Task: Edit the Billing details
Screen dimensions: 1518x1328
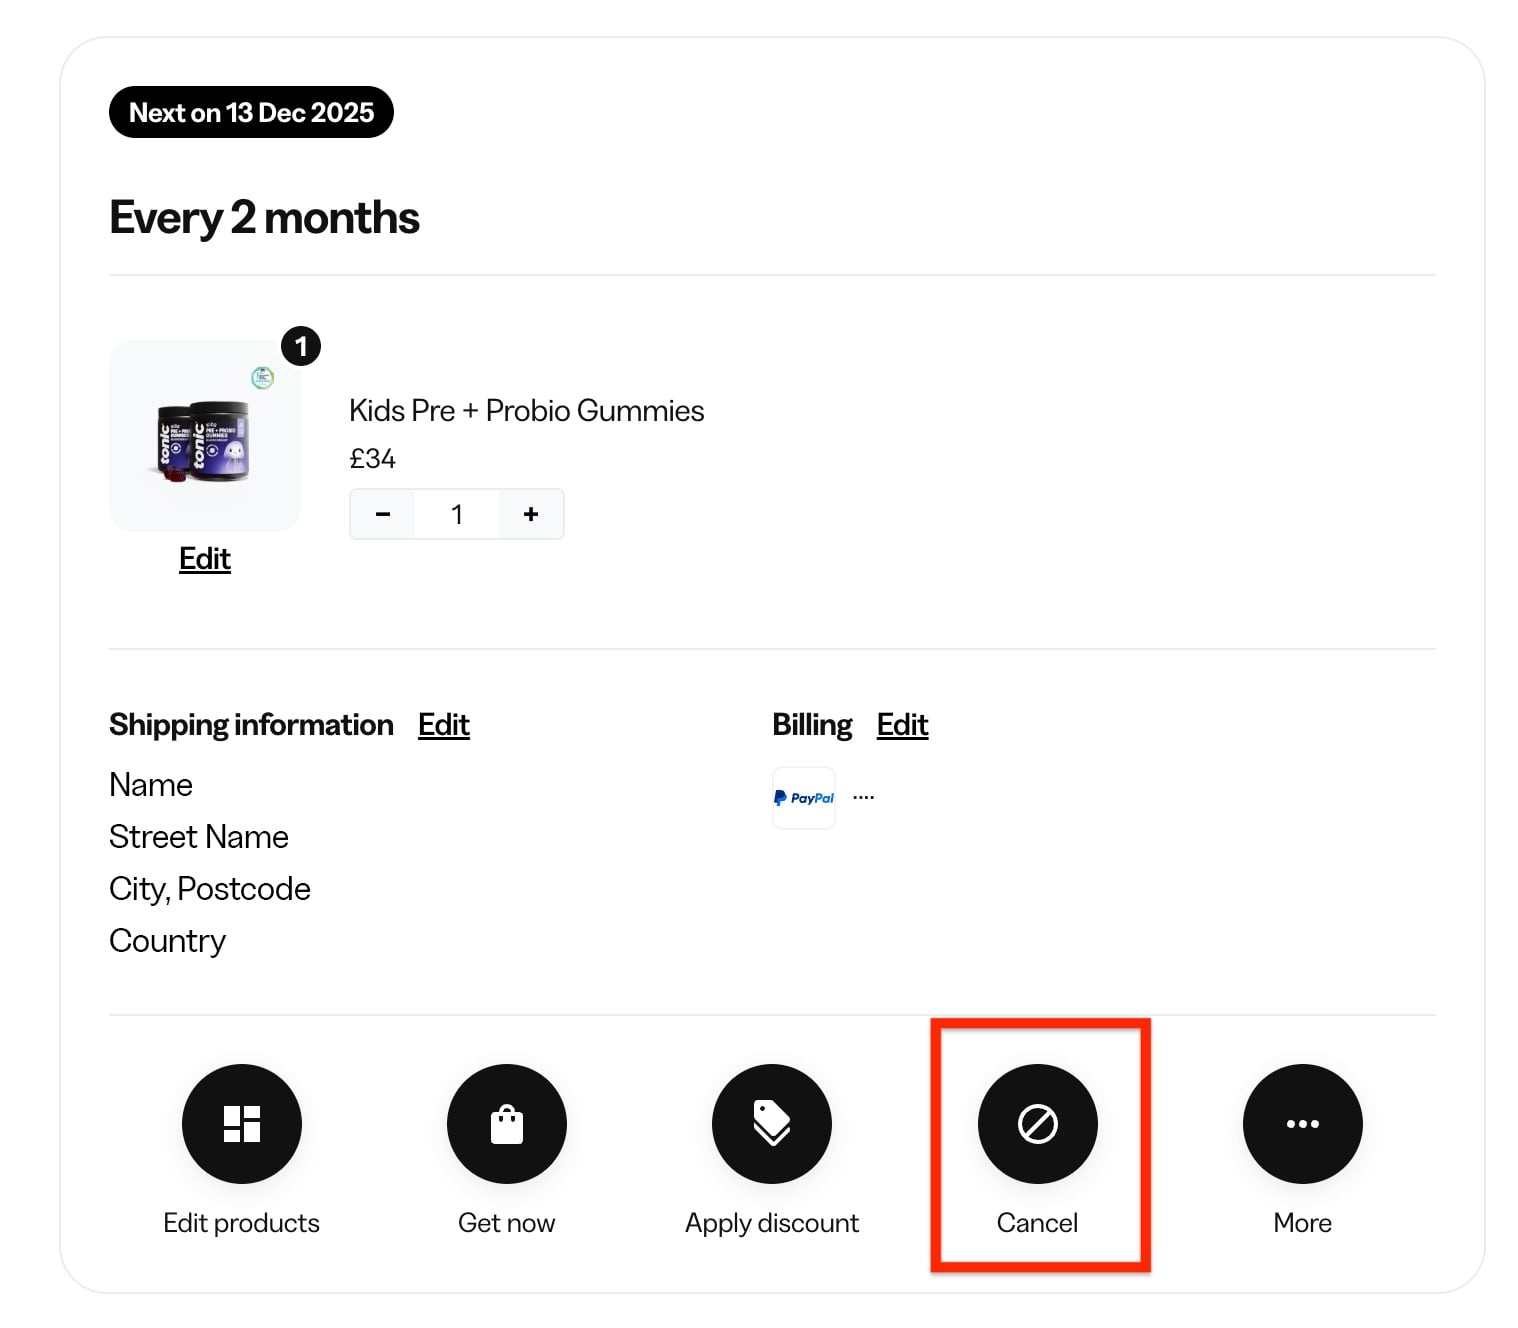Action: [902, 725]
